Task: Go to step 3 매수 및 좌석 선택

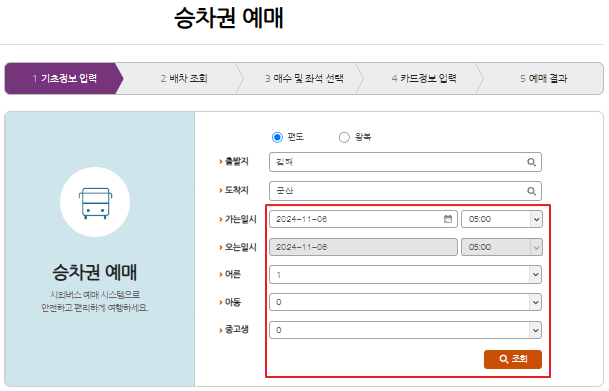Action: click(304, 78)
